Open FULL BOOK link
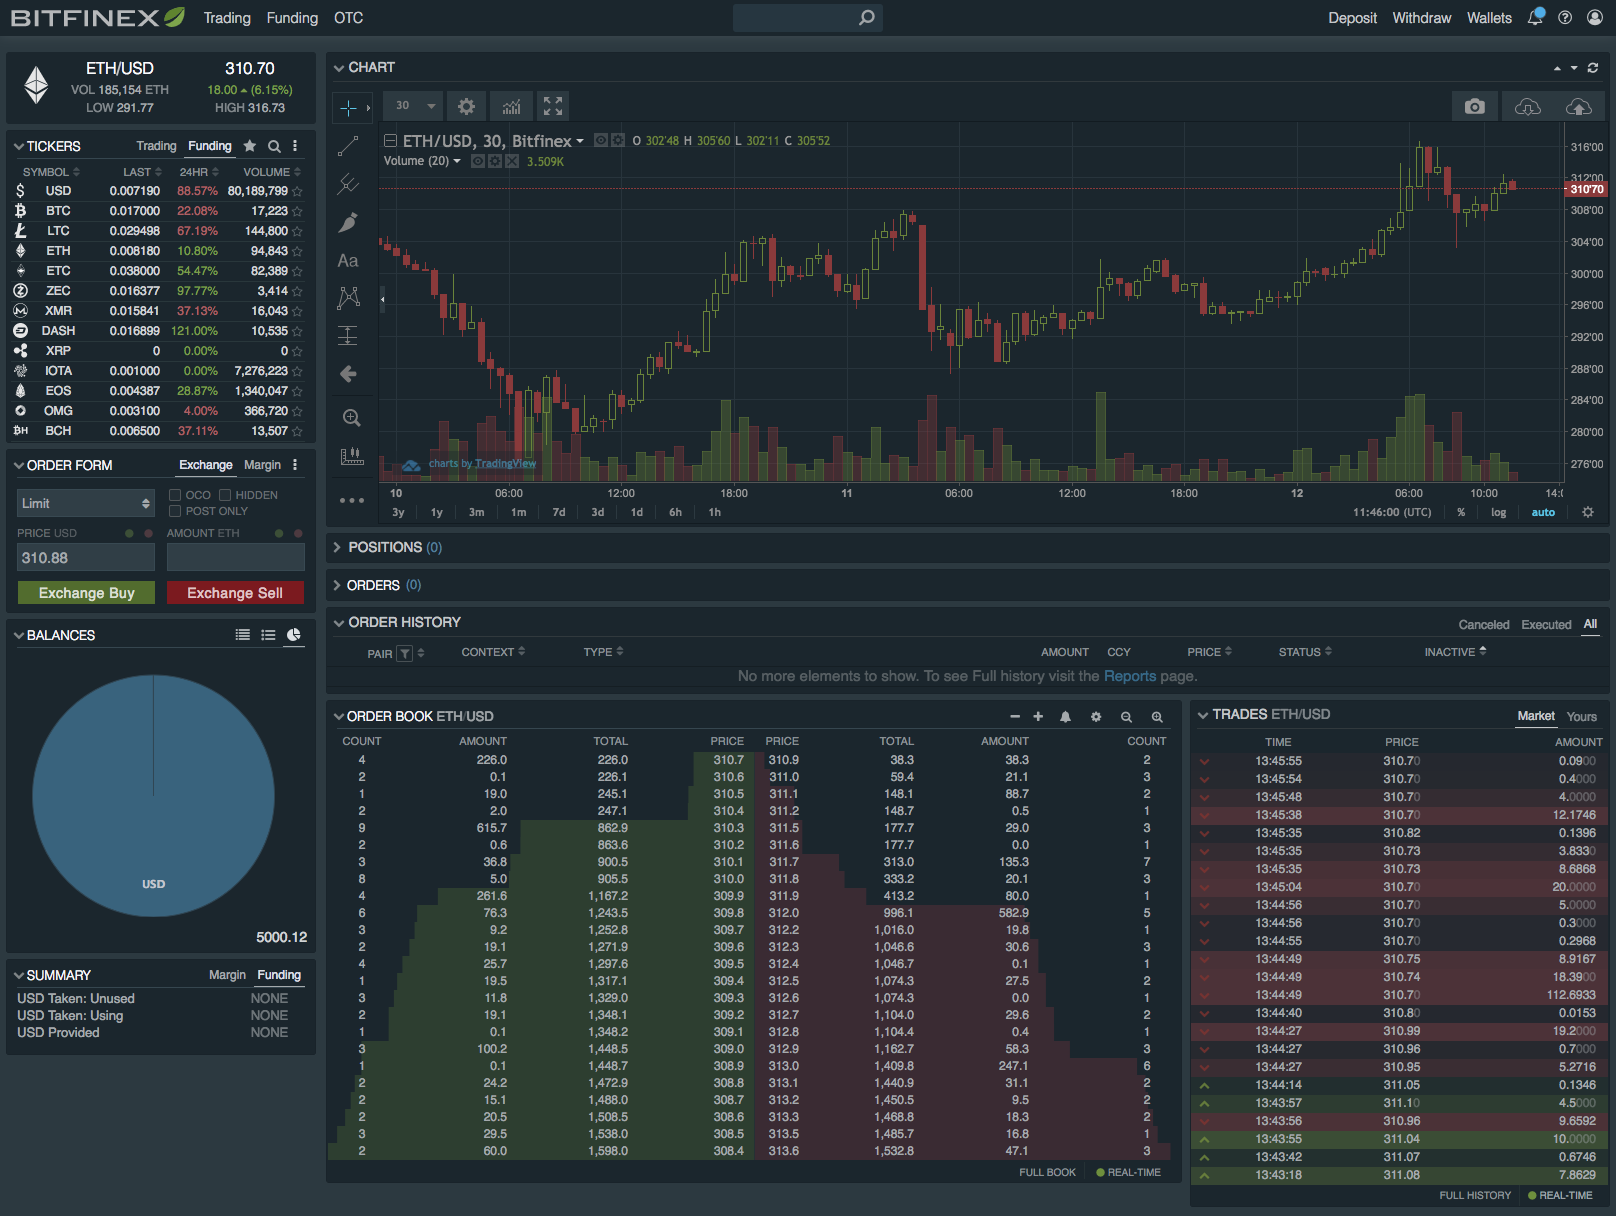This screenshot has width=1616, height=1216. pos(1047,1172)
